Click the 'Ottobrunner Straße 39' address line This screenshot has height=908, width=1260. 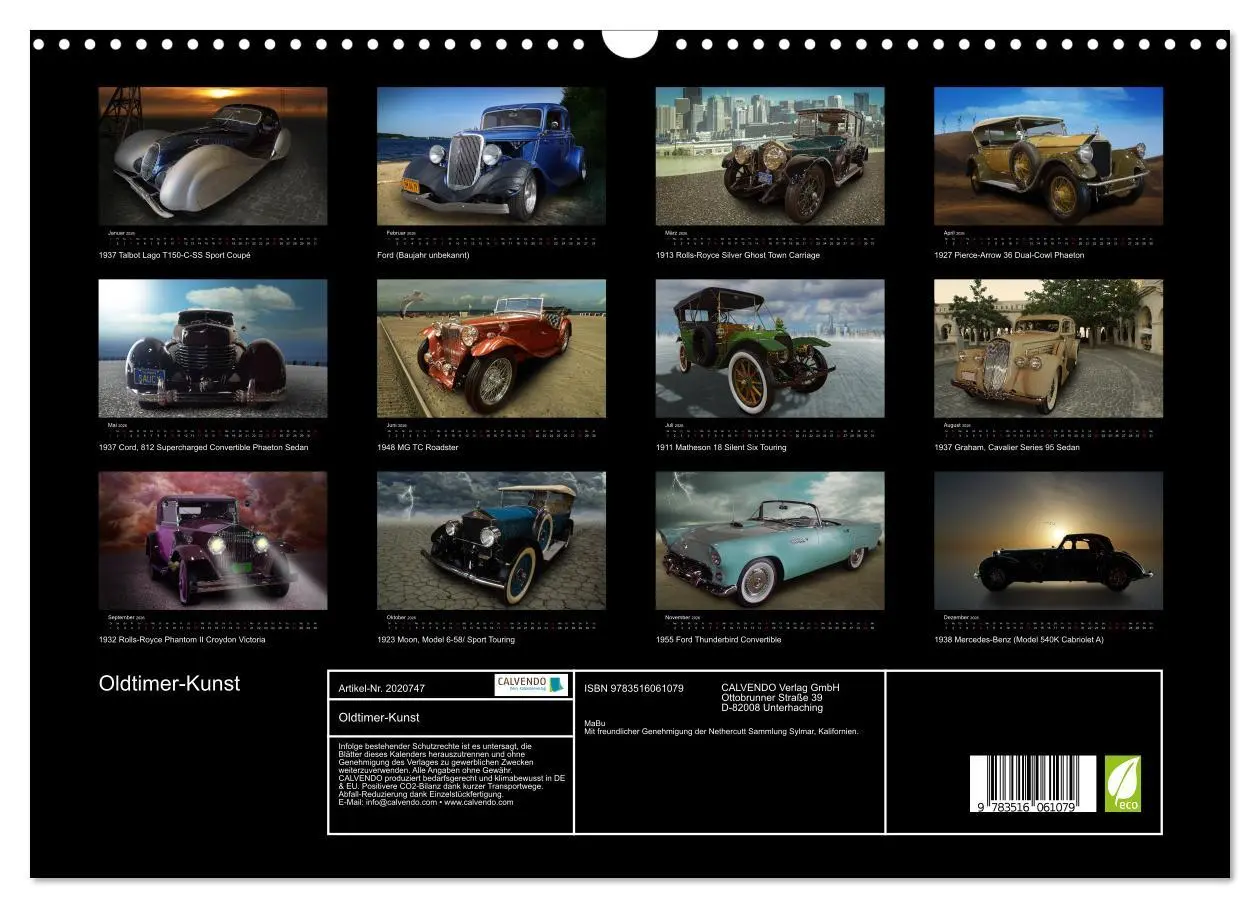coord(772,698)
